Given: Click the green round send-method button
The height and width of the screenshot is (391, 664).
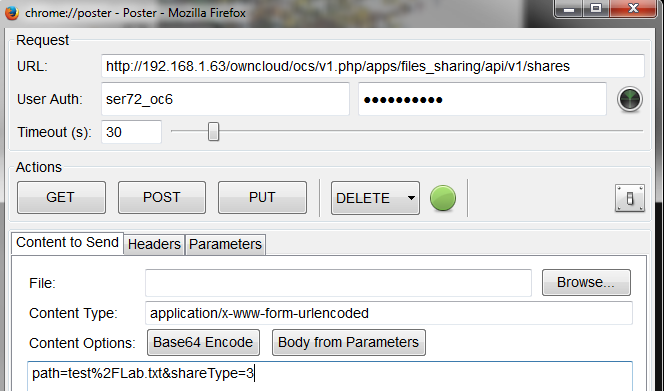Looking at the screenshot, I should tap(443, 198).
